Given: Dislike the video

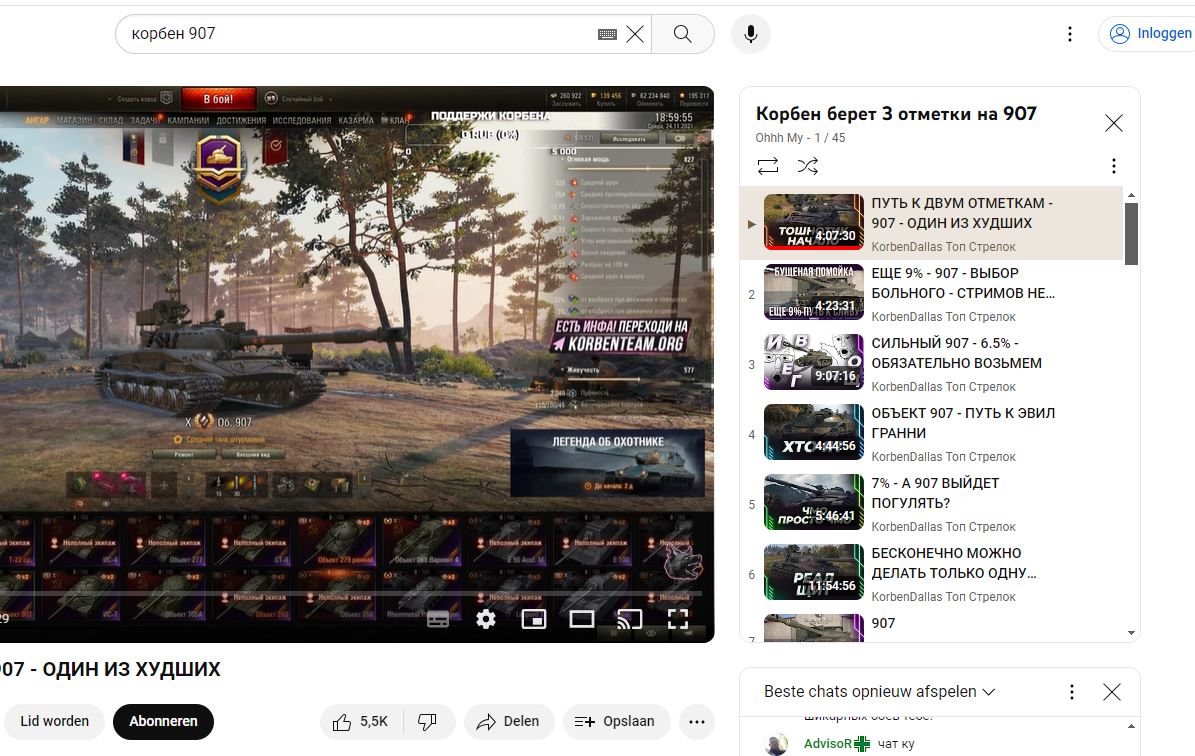Looking at the screenshot, I should point(428,721).
